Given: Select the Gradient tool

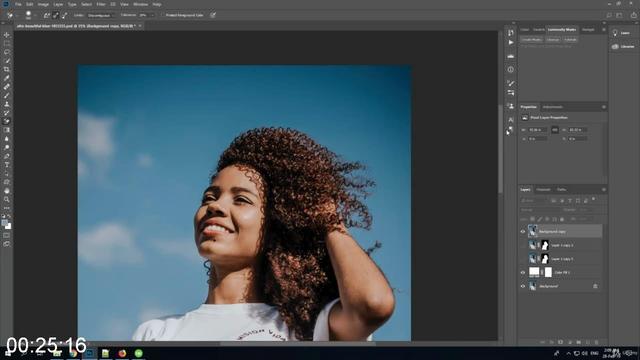Looking at the screenshot, I should pyautogui.click(x=7, y=130).
